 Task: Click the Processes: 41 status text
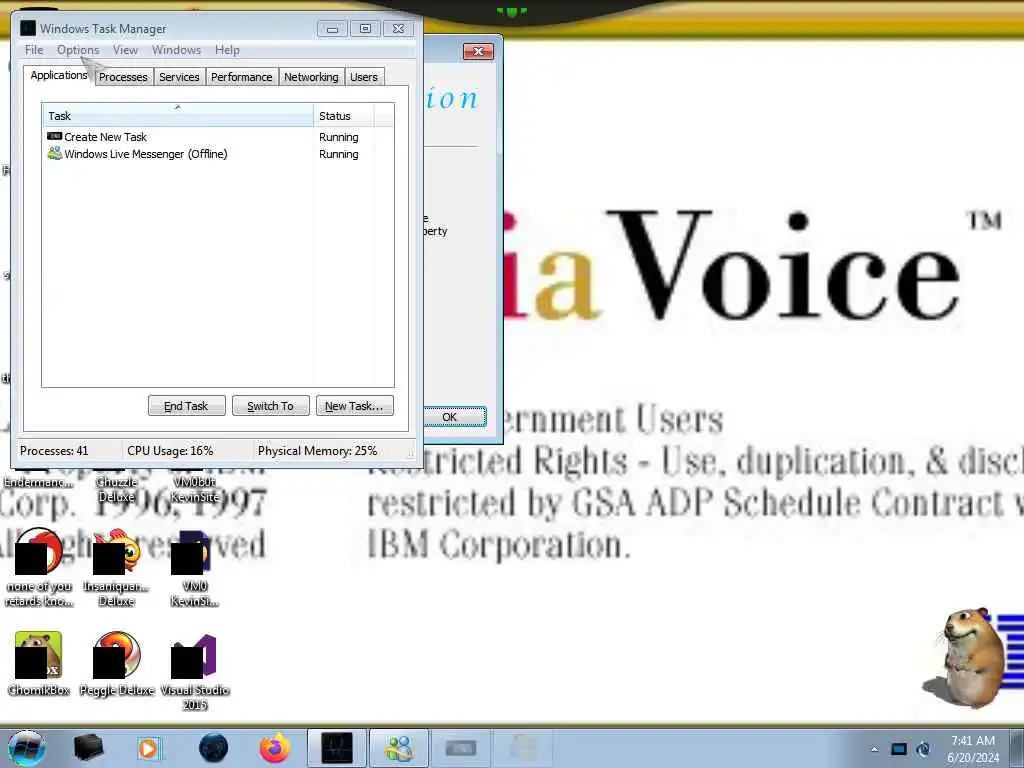[x=54, y=451]
